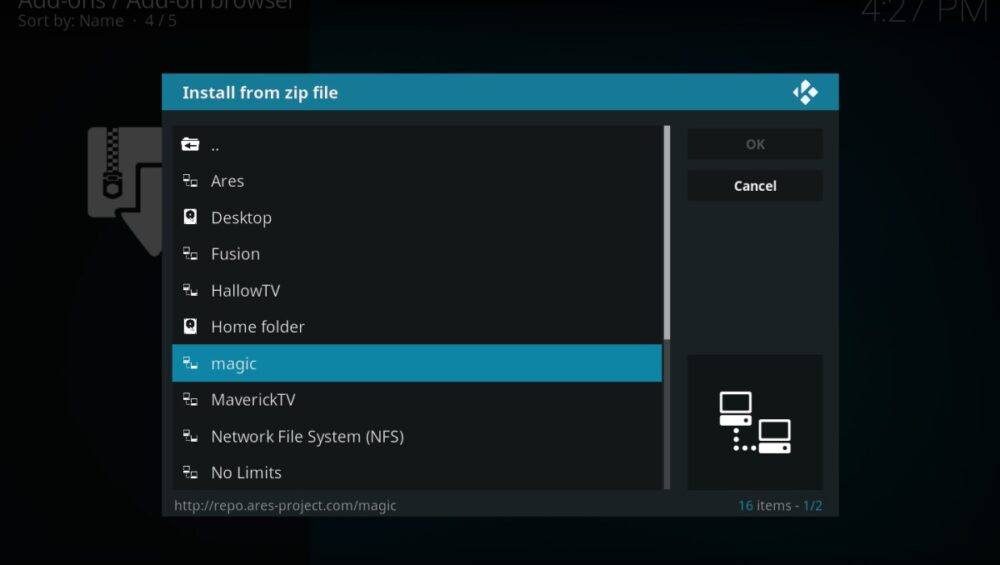Image resolution: width=1000 pixels, height=565 pixels.
Task: Click the network icon beside No Limits
Action: pyautogui.click(x=190, y=473)
